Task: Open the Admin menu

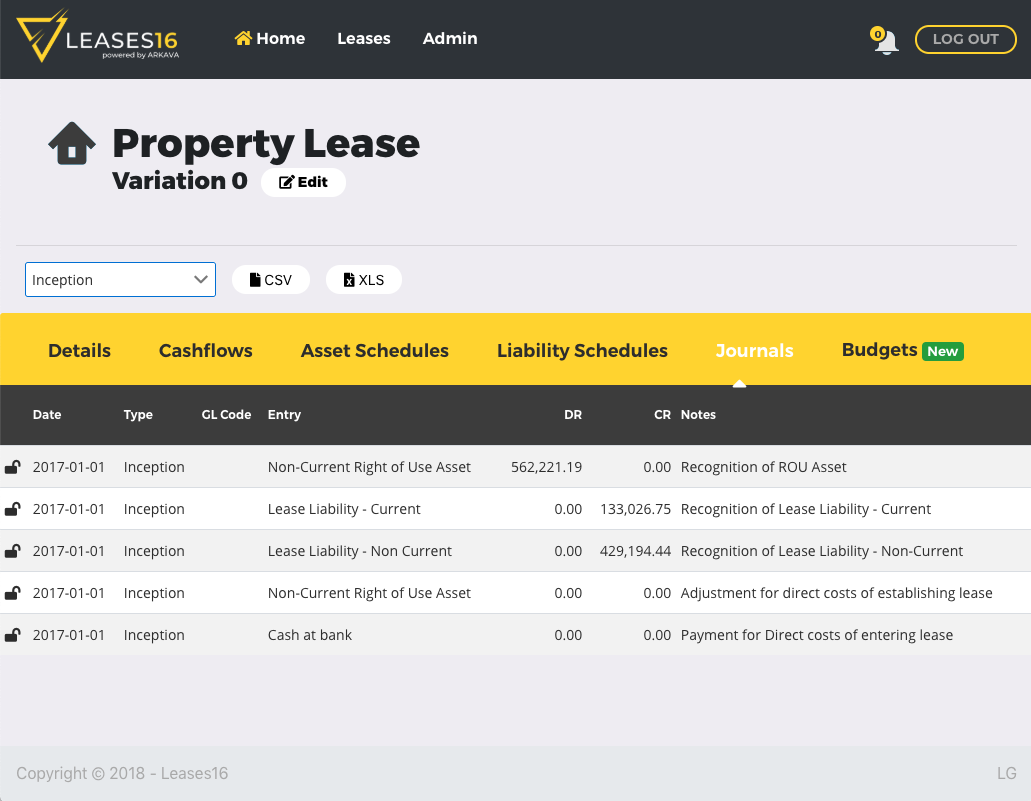Action: coord(450,38)
